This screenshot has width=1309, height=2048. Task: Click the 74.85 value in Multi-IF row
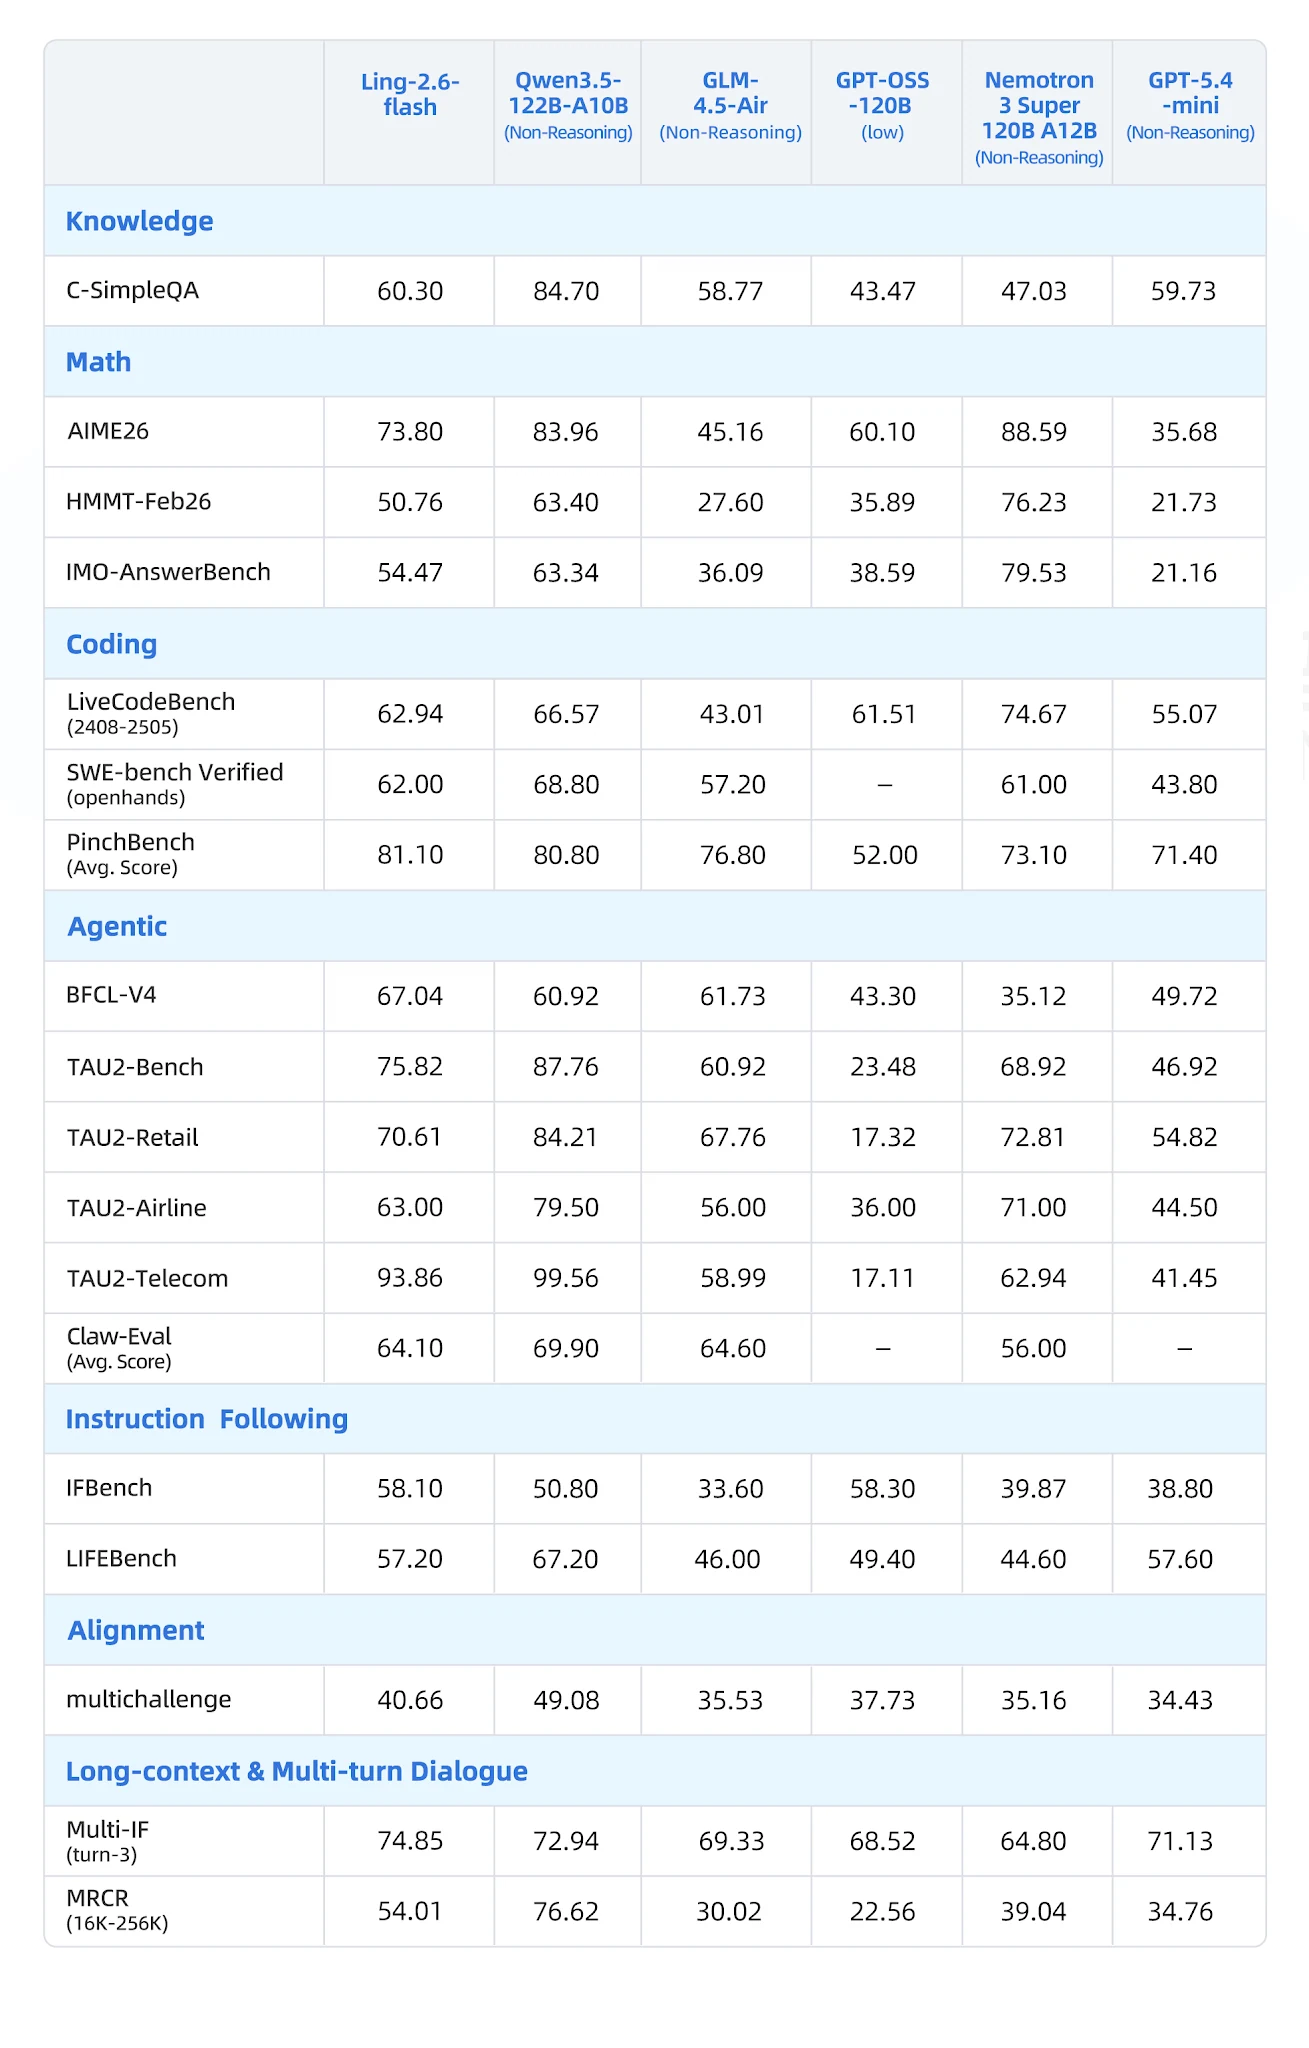pos(410,1841)
